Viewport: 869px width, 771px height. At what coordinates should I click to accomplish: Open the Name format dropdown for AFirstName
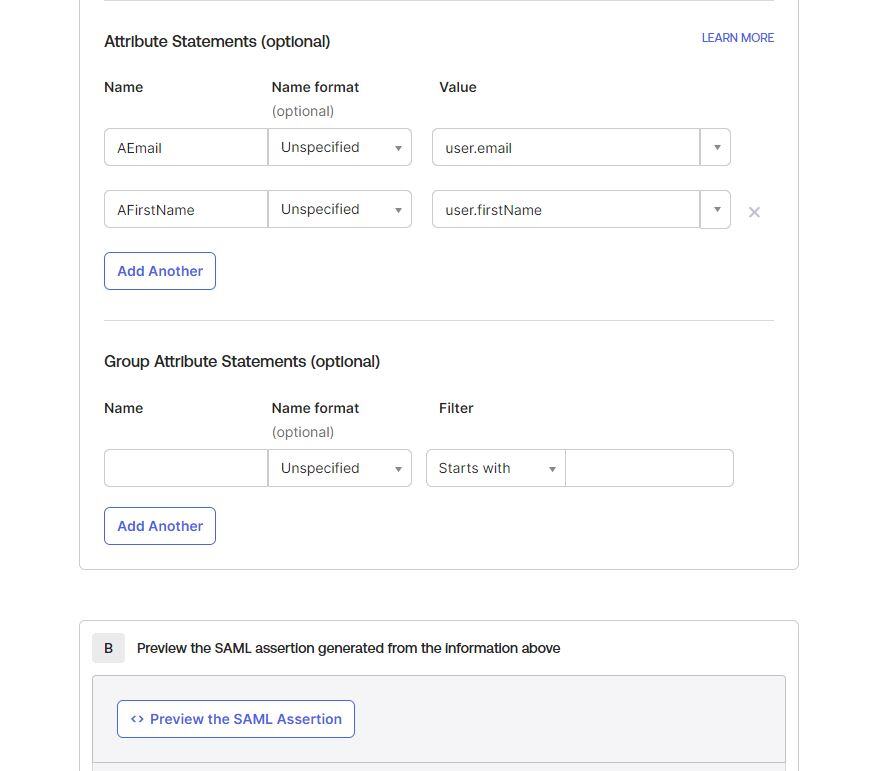(x=339, y=209)
